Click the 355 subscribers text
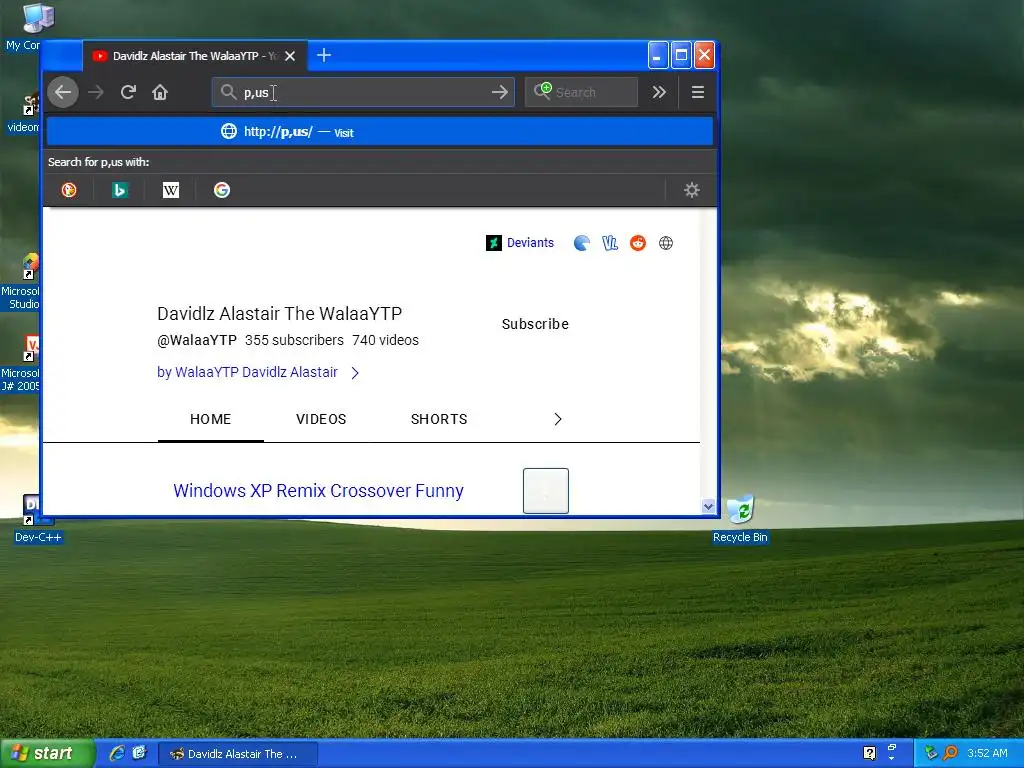This screenshot has height=768, width=1024. coord(294,340)
